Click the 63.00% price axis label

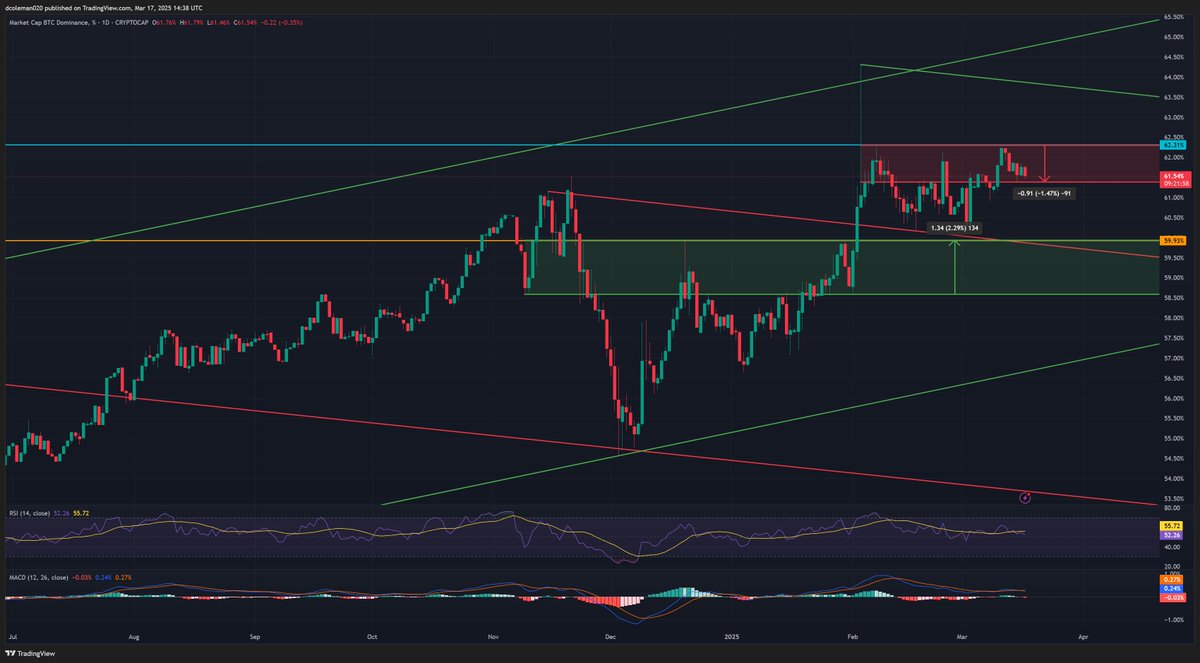click(1174, 117)
